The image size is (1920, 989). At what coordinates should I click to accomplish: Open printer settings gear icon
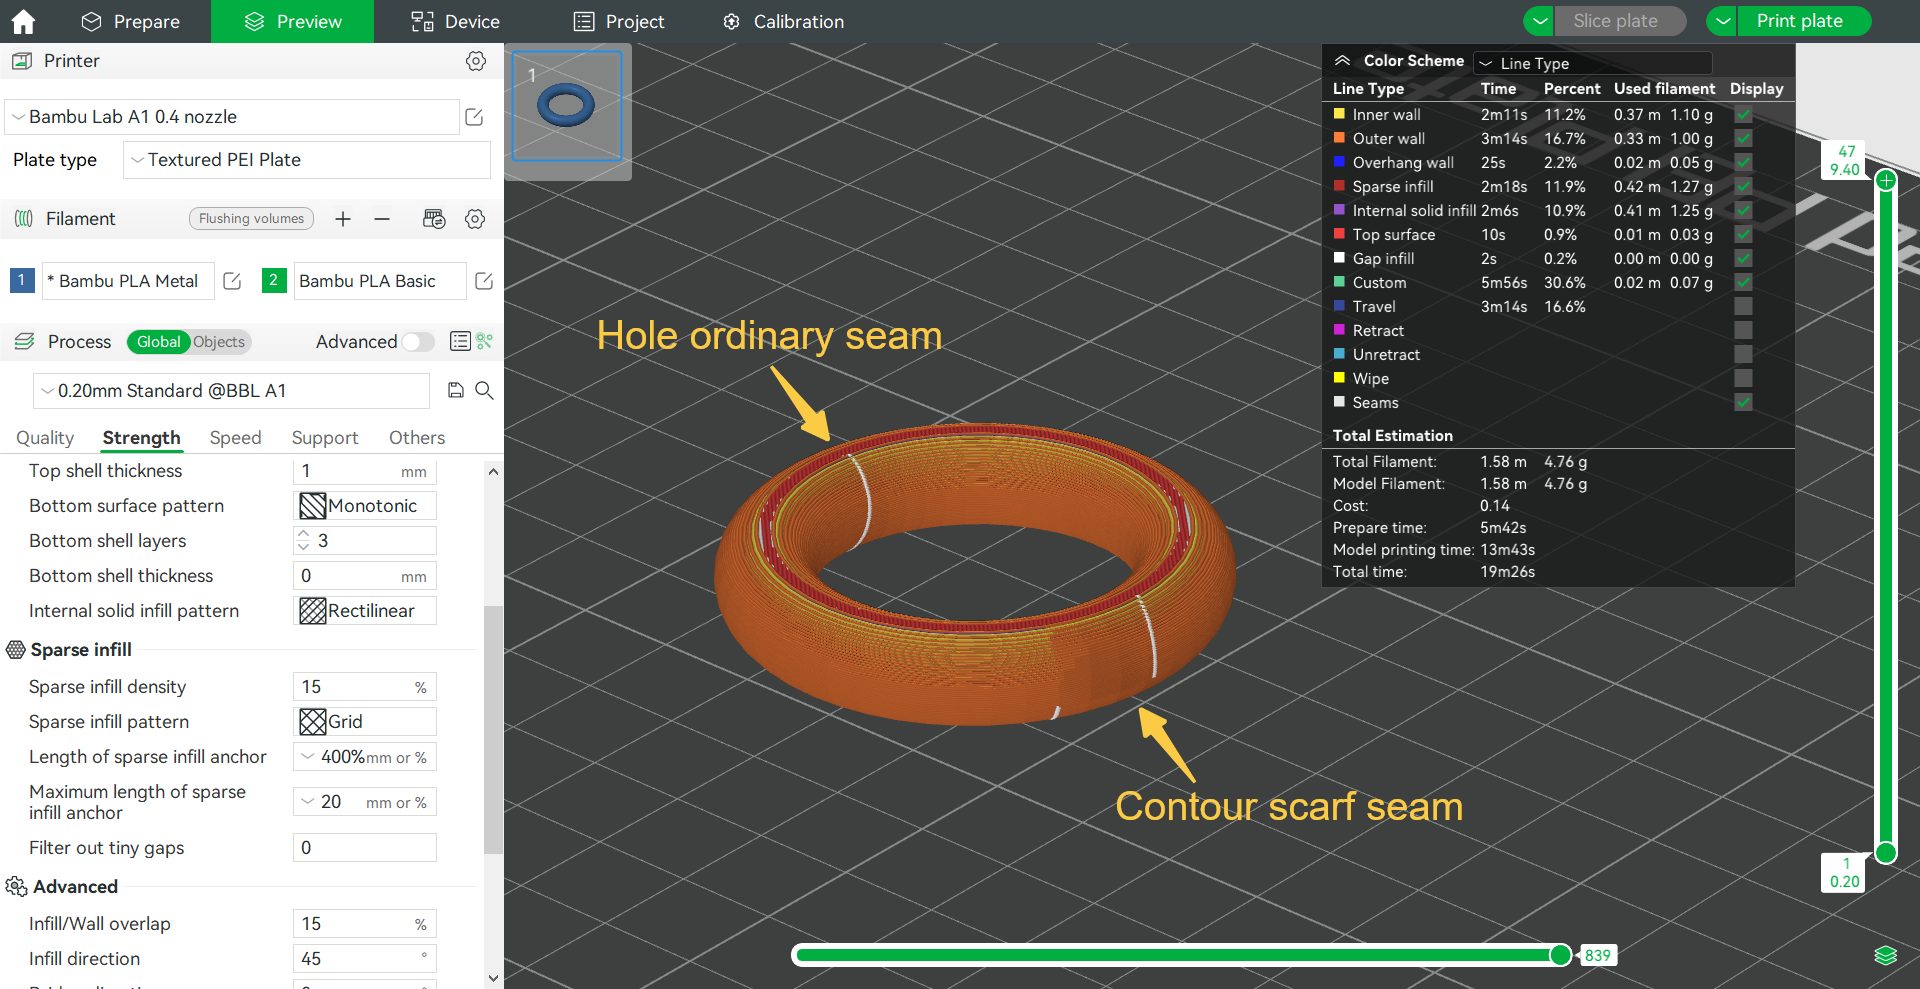coord(476,61)
